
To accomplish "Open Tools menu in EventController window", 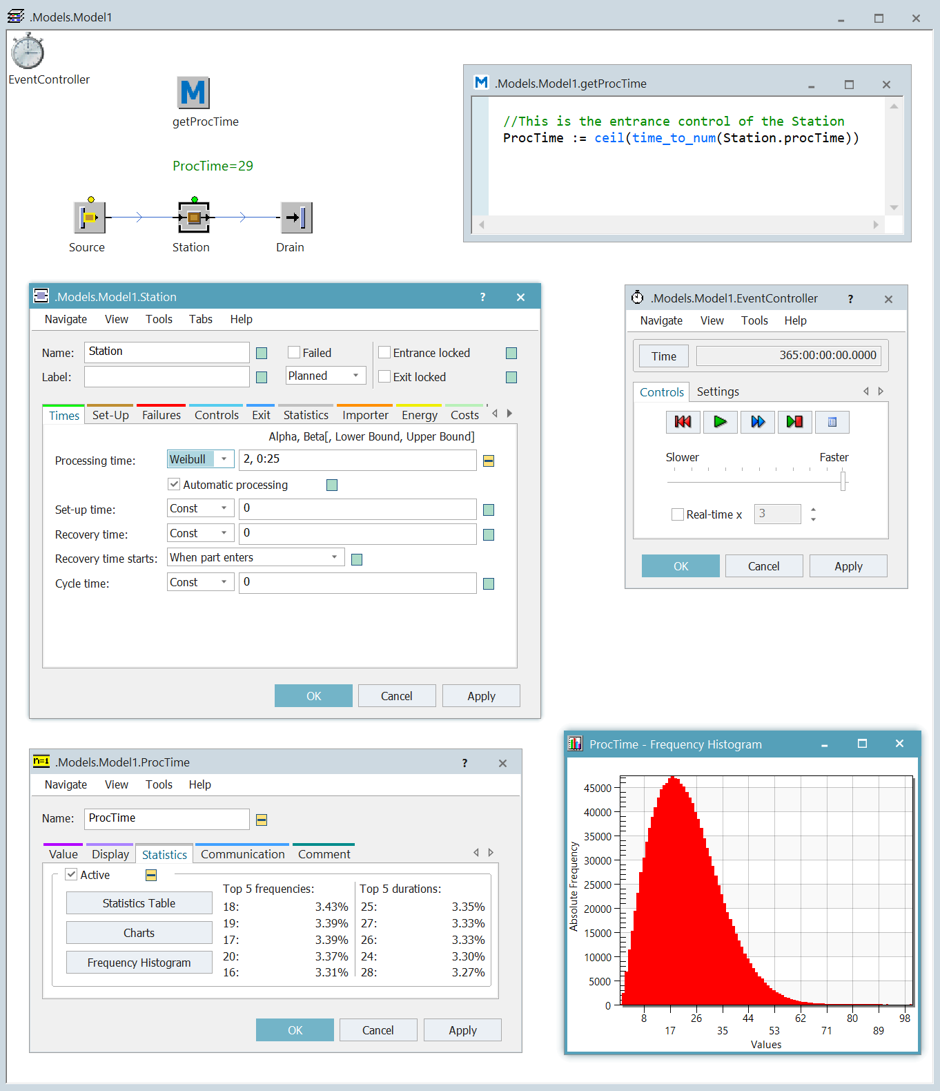I will coord(754,321).
